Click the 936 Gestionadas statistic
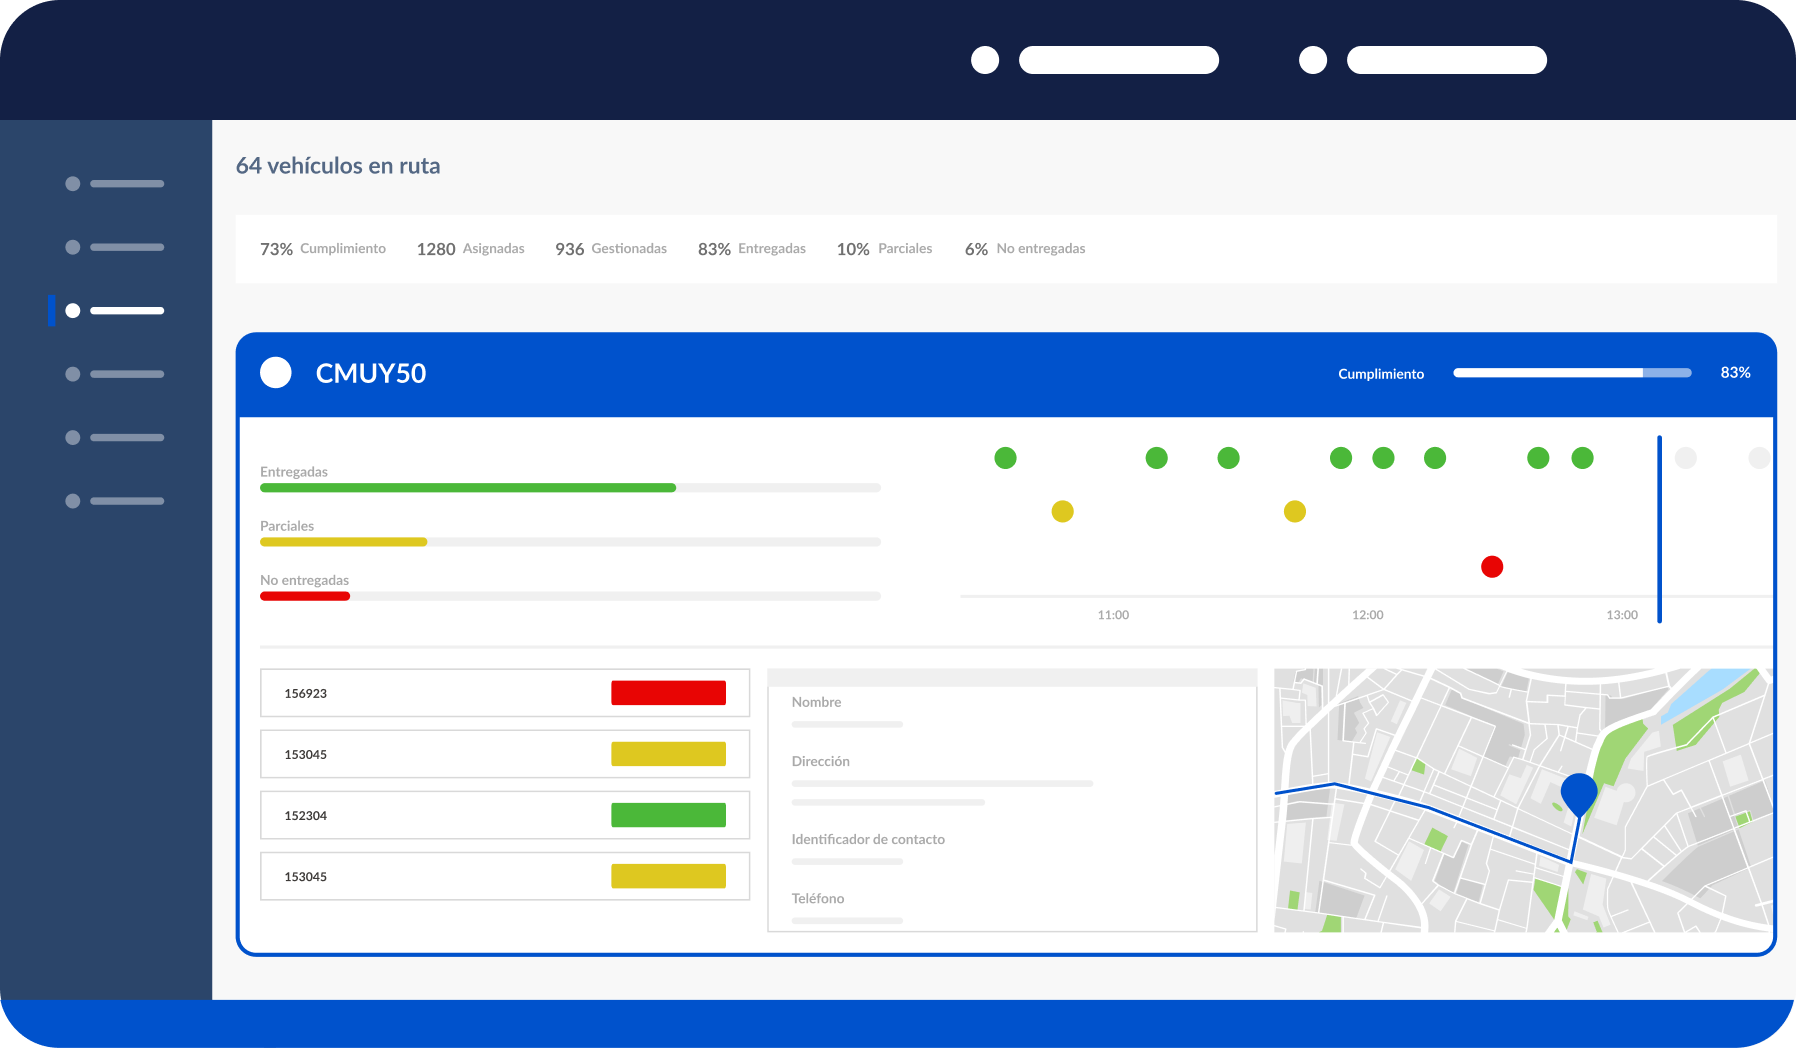Screen dimensions: 1796x1048 [611, 249]
